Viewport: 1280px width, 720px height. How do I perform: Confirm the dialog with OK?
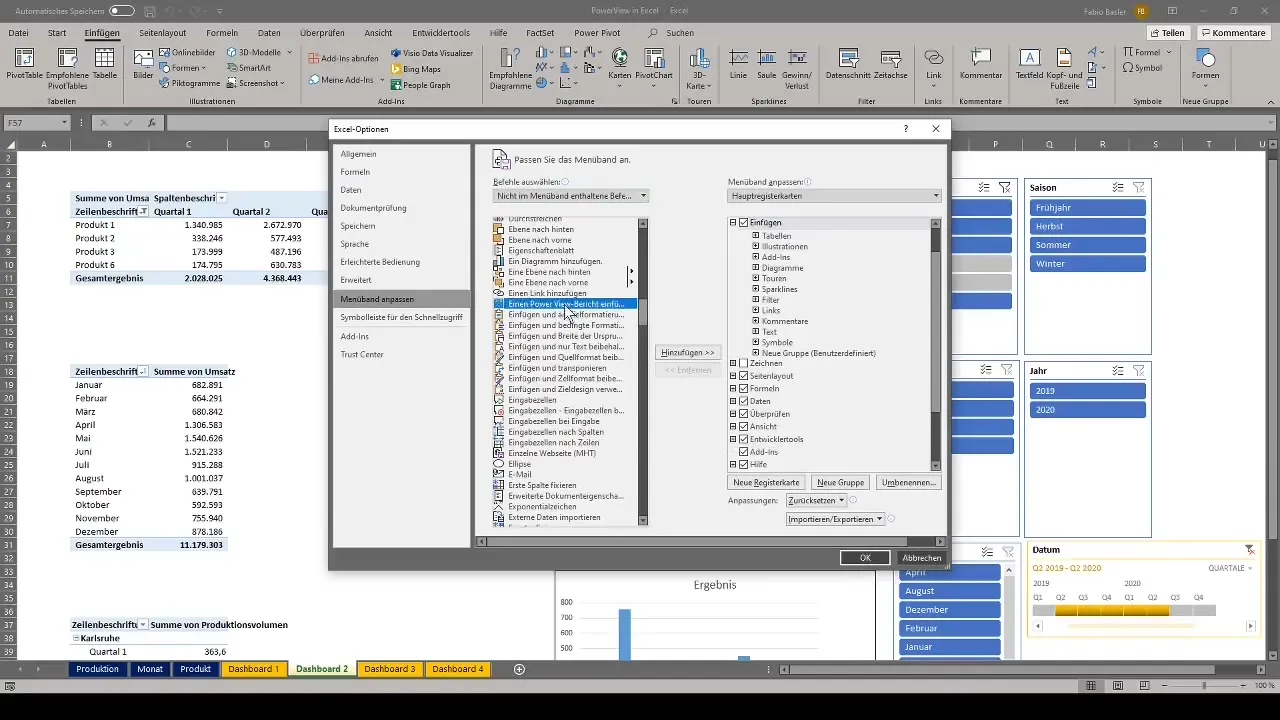click(865, 558)
